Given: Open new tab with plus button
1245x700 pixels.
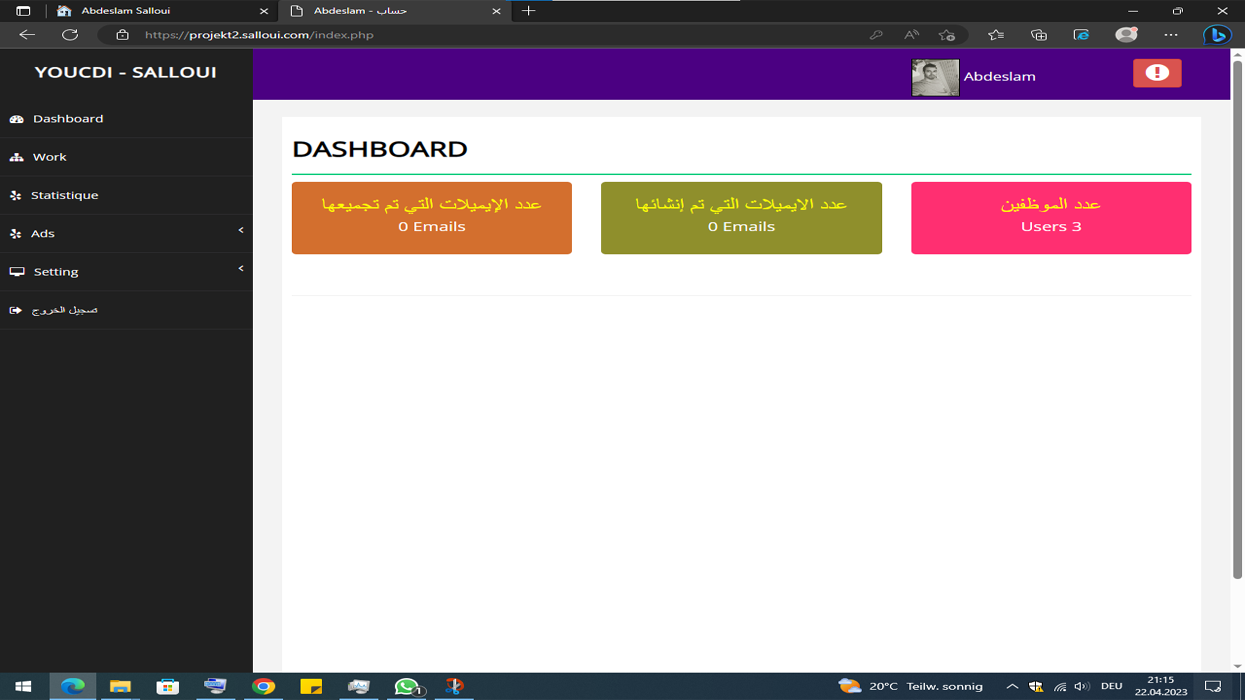Looking at the screenshot, I should pyautogui.click(x=528, y=11).
